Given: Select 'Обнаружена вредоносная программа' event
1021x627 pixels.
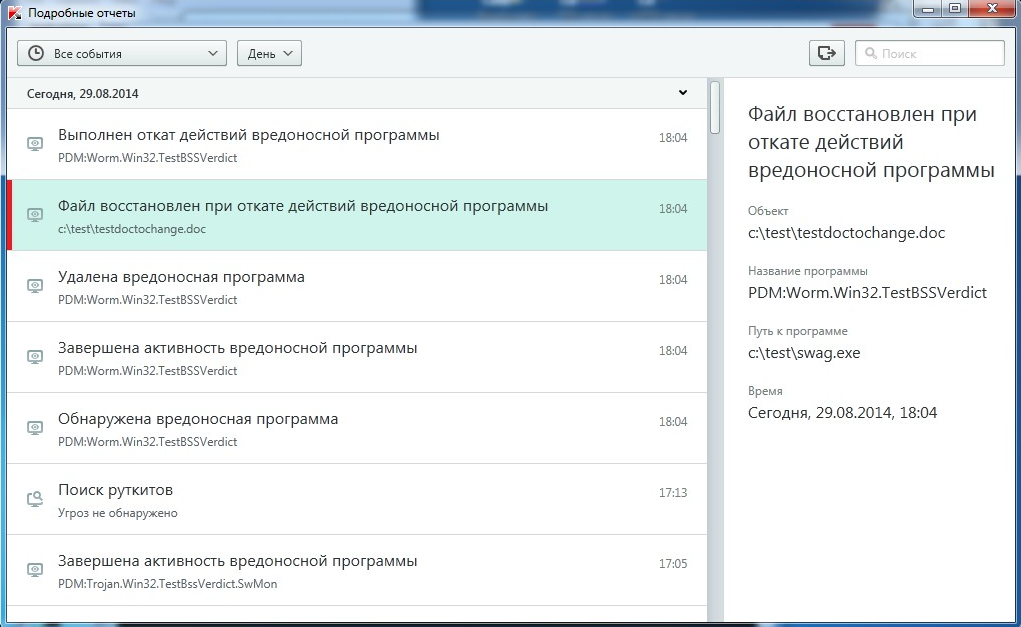Looking at the screenshot, I should coord(357,428).
